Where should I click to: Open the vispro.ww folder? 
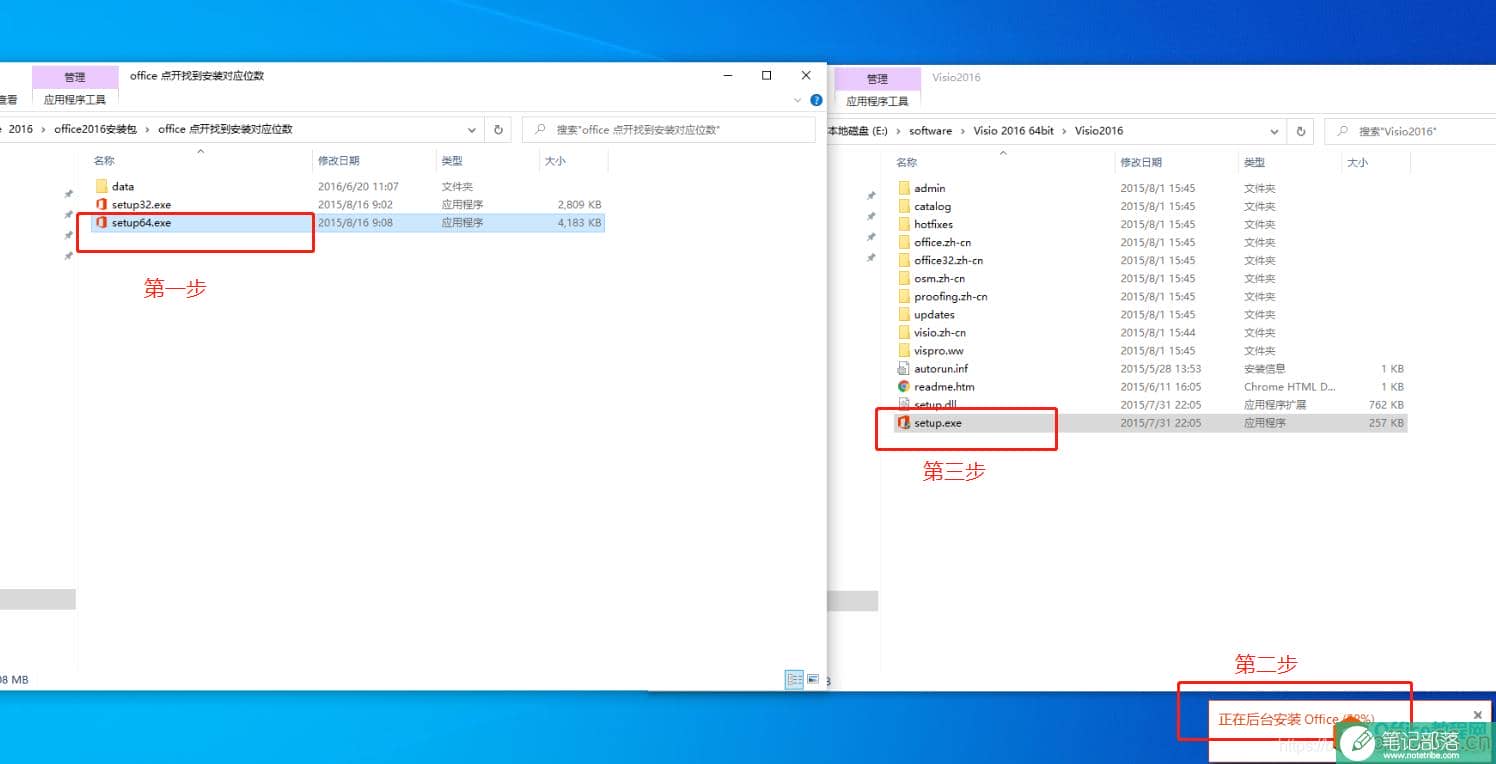tap(931, 351)
